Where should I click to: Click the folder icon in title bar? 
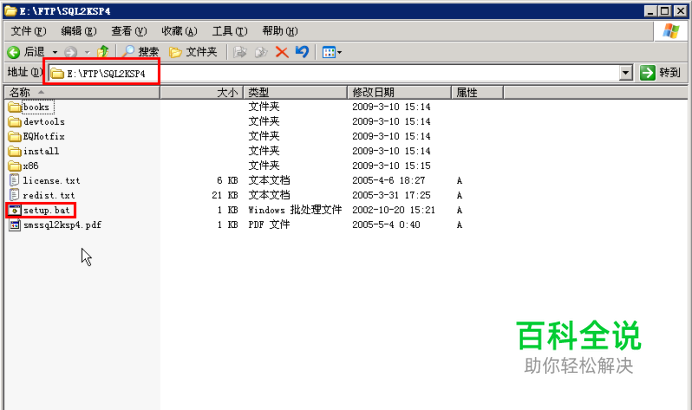click(x=10, y=11)
